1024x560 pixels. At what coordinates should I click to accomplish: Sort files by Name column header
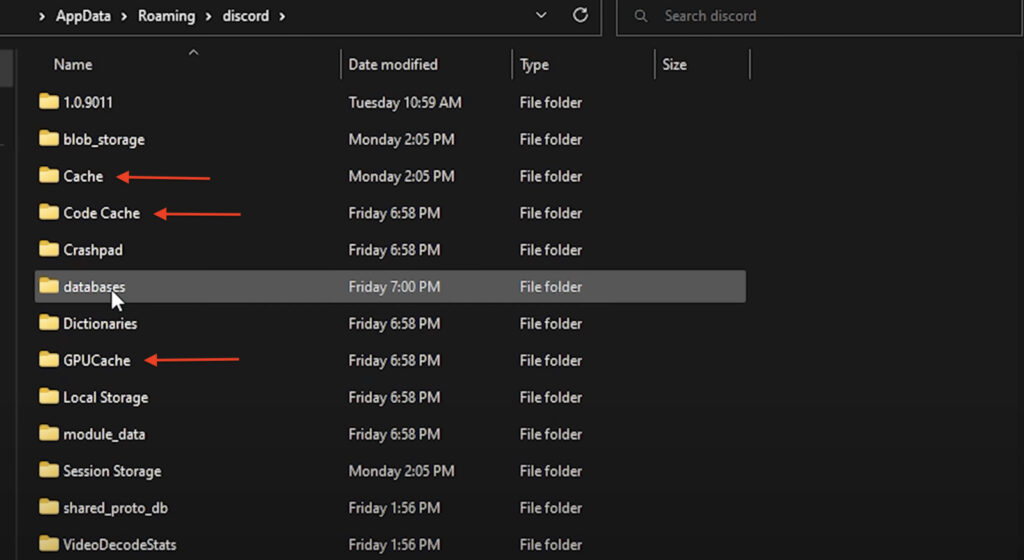[73, 65]
